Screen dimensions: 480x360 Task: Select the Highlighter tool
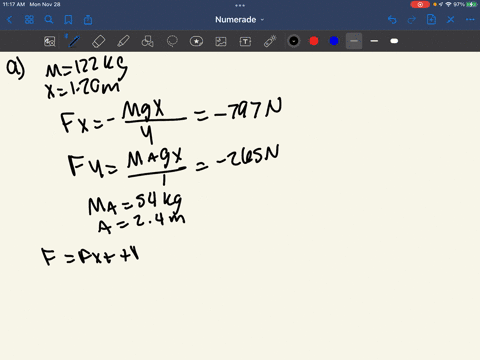click(x=123, y=41)
